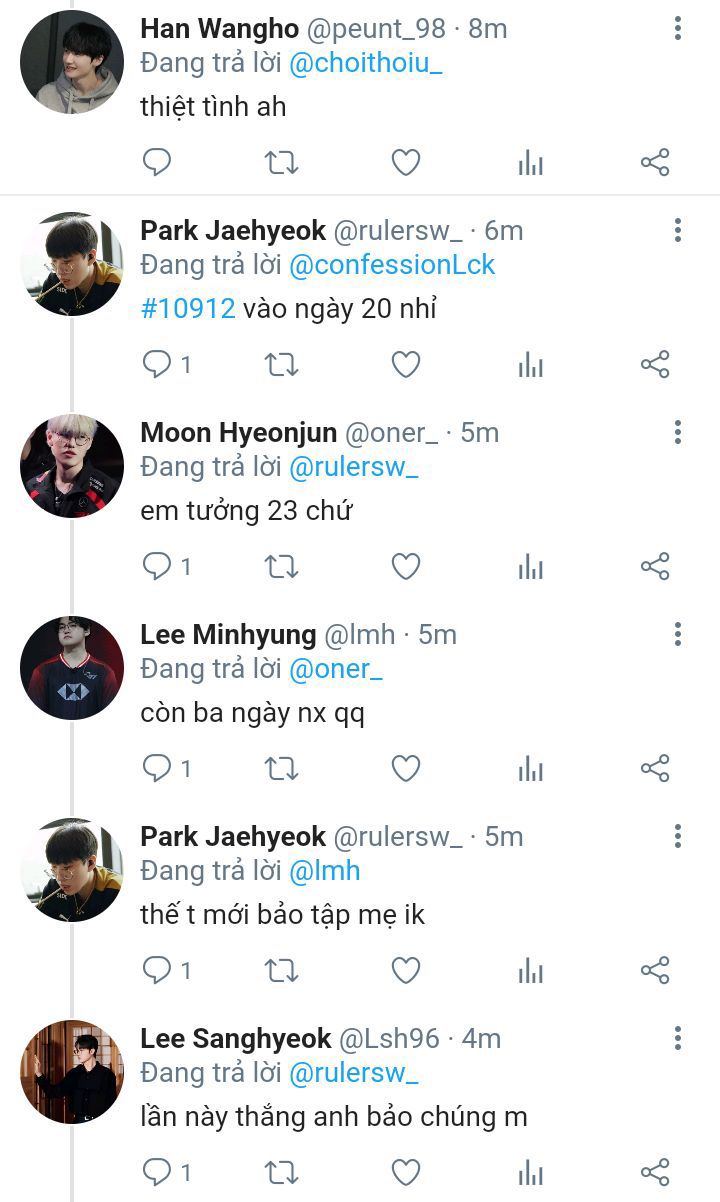
Task: Reply to Han Wangho's tweet
Action: (x=157, y=162)
